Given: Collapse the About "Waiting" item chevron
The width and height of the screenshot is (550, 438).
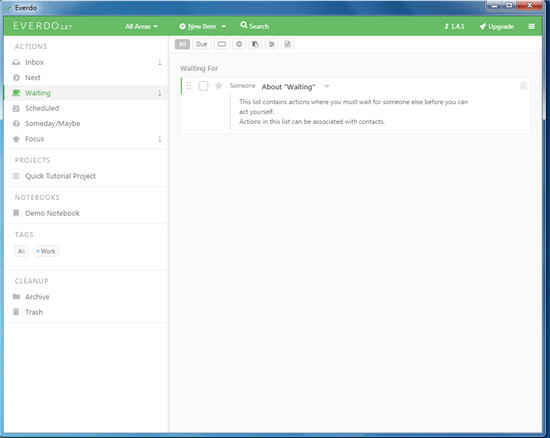Looking at the screenshot, I should pyautogui.click(x=327, y=86).
